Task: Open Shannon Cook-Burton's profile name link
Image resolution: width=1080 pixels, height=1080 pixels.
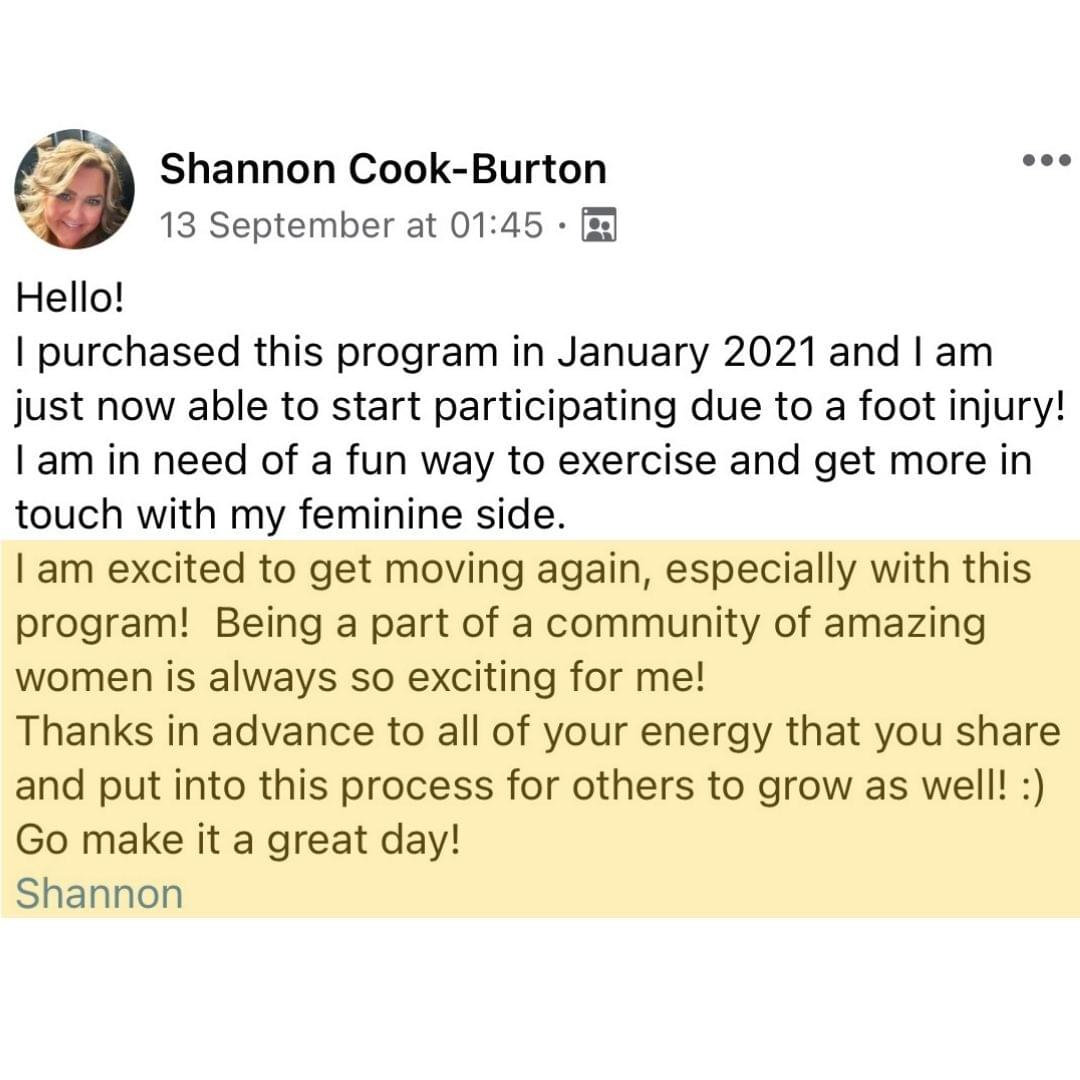Action: [x=383, y=169]
